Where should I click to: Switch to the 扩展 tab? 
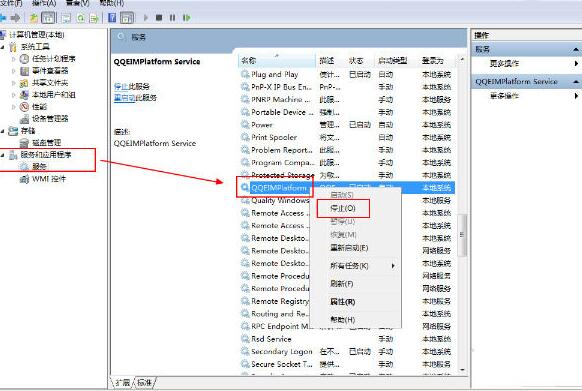122,382
